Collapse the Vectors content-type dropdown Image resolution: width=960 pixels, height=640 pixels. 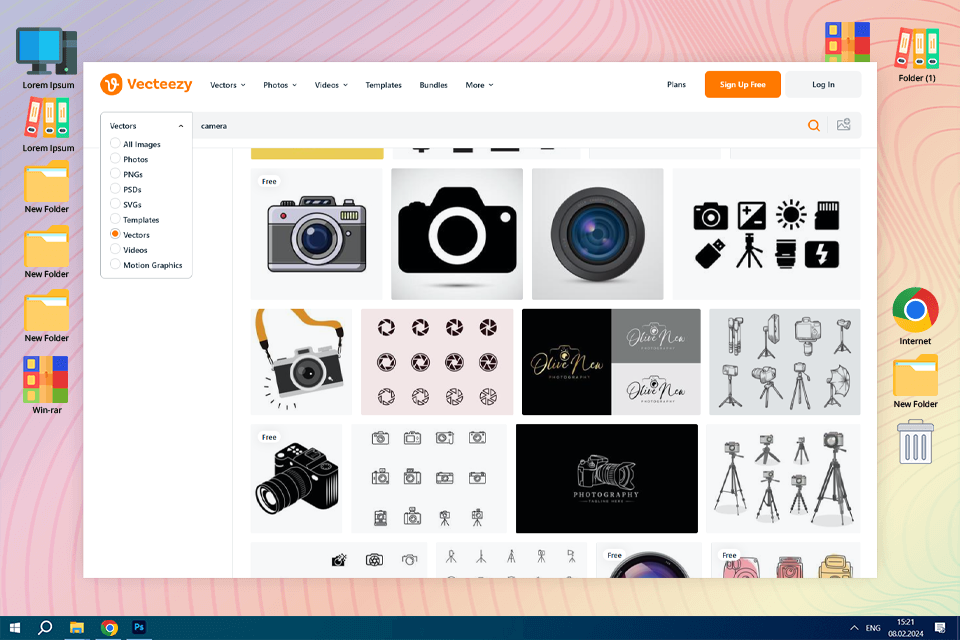146,126
